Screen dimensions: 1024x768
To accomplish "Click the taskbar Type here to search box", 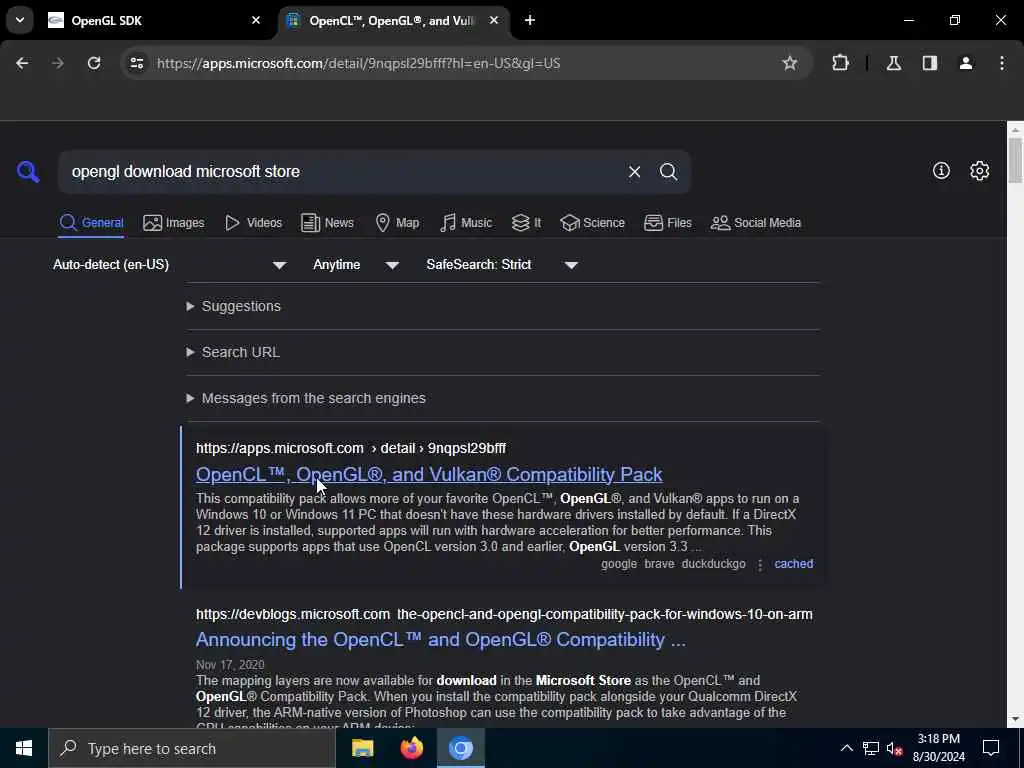I will pyautogui.click(x=192, y=748).
